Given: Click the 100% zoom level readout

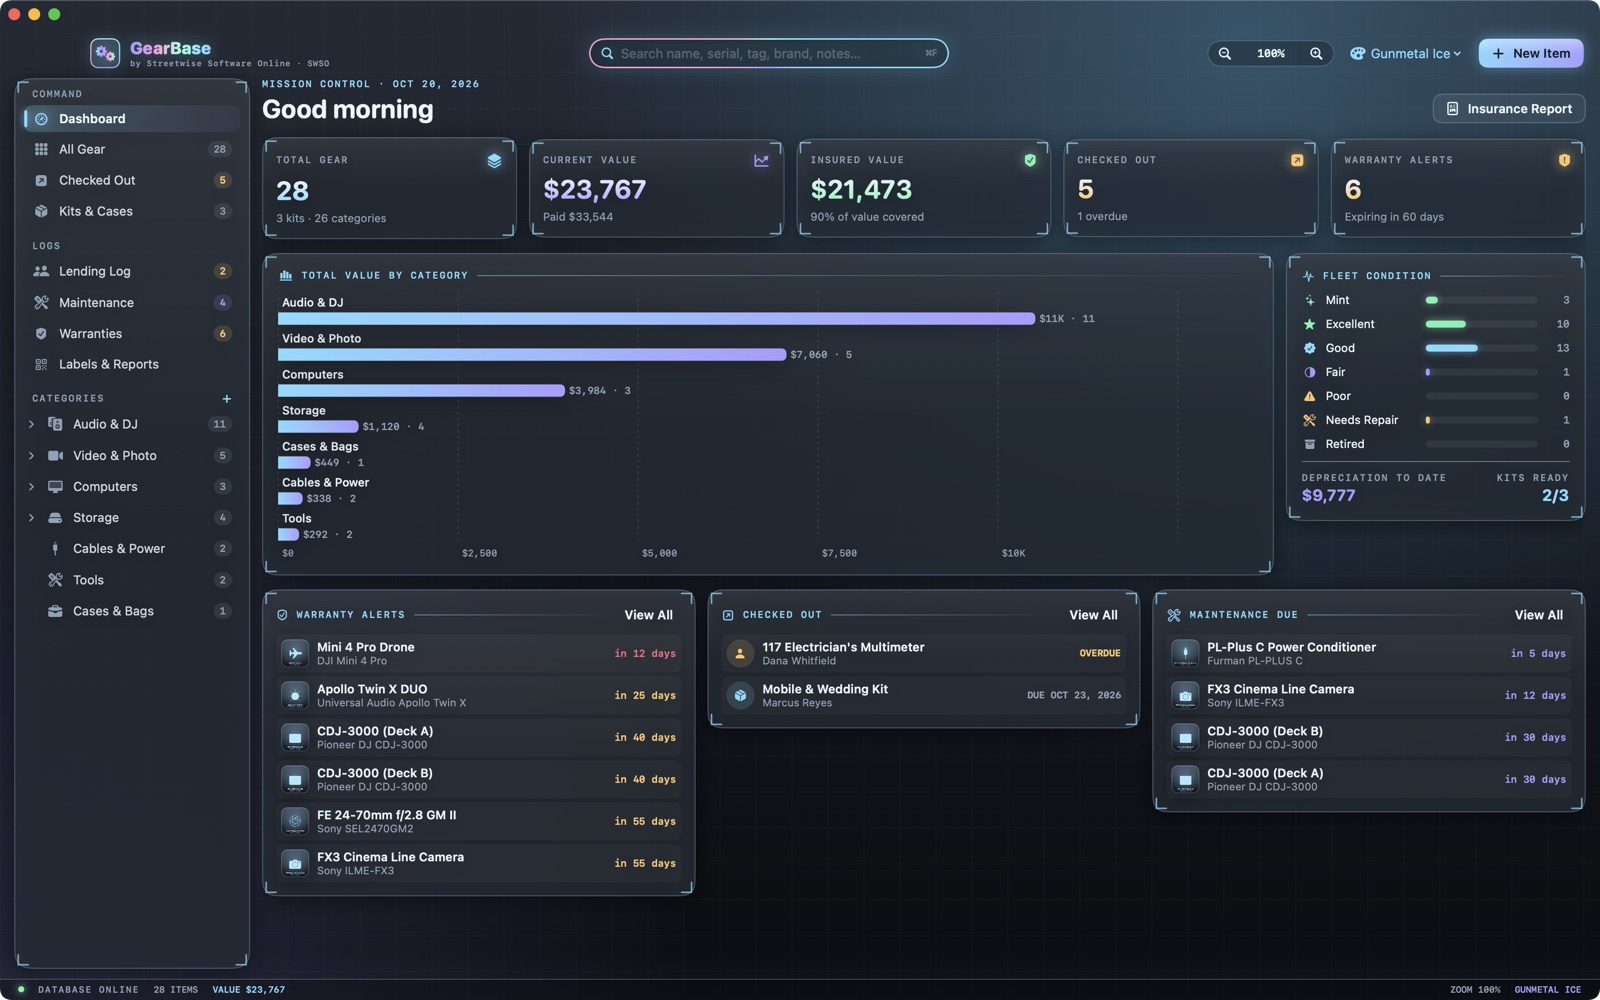Looking at the screenshot, I should (x=1270, y=54).
